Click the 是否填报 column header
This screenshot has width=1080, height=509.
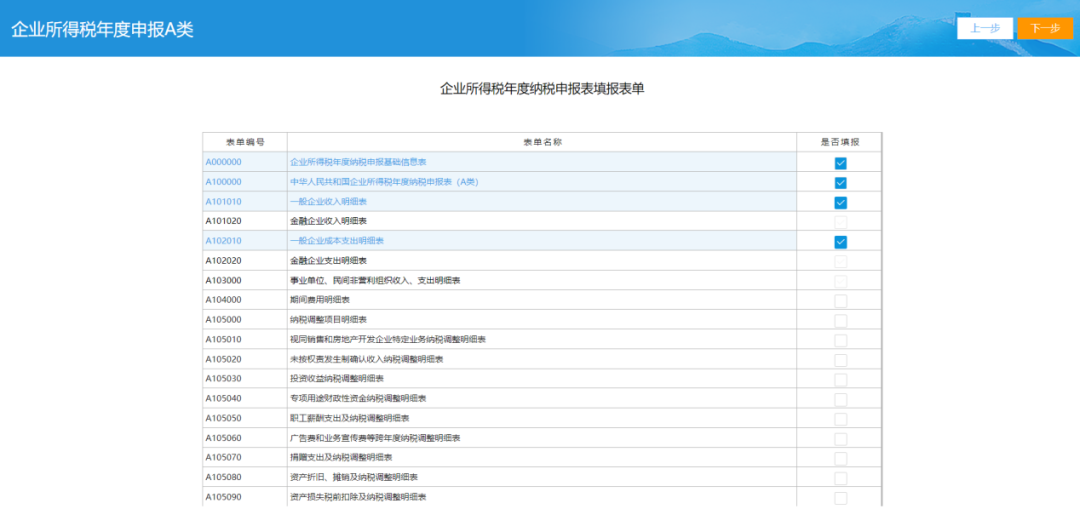click(x=840, y=142)
